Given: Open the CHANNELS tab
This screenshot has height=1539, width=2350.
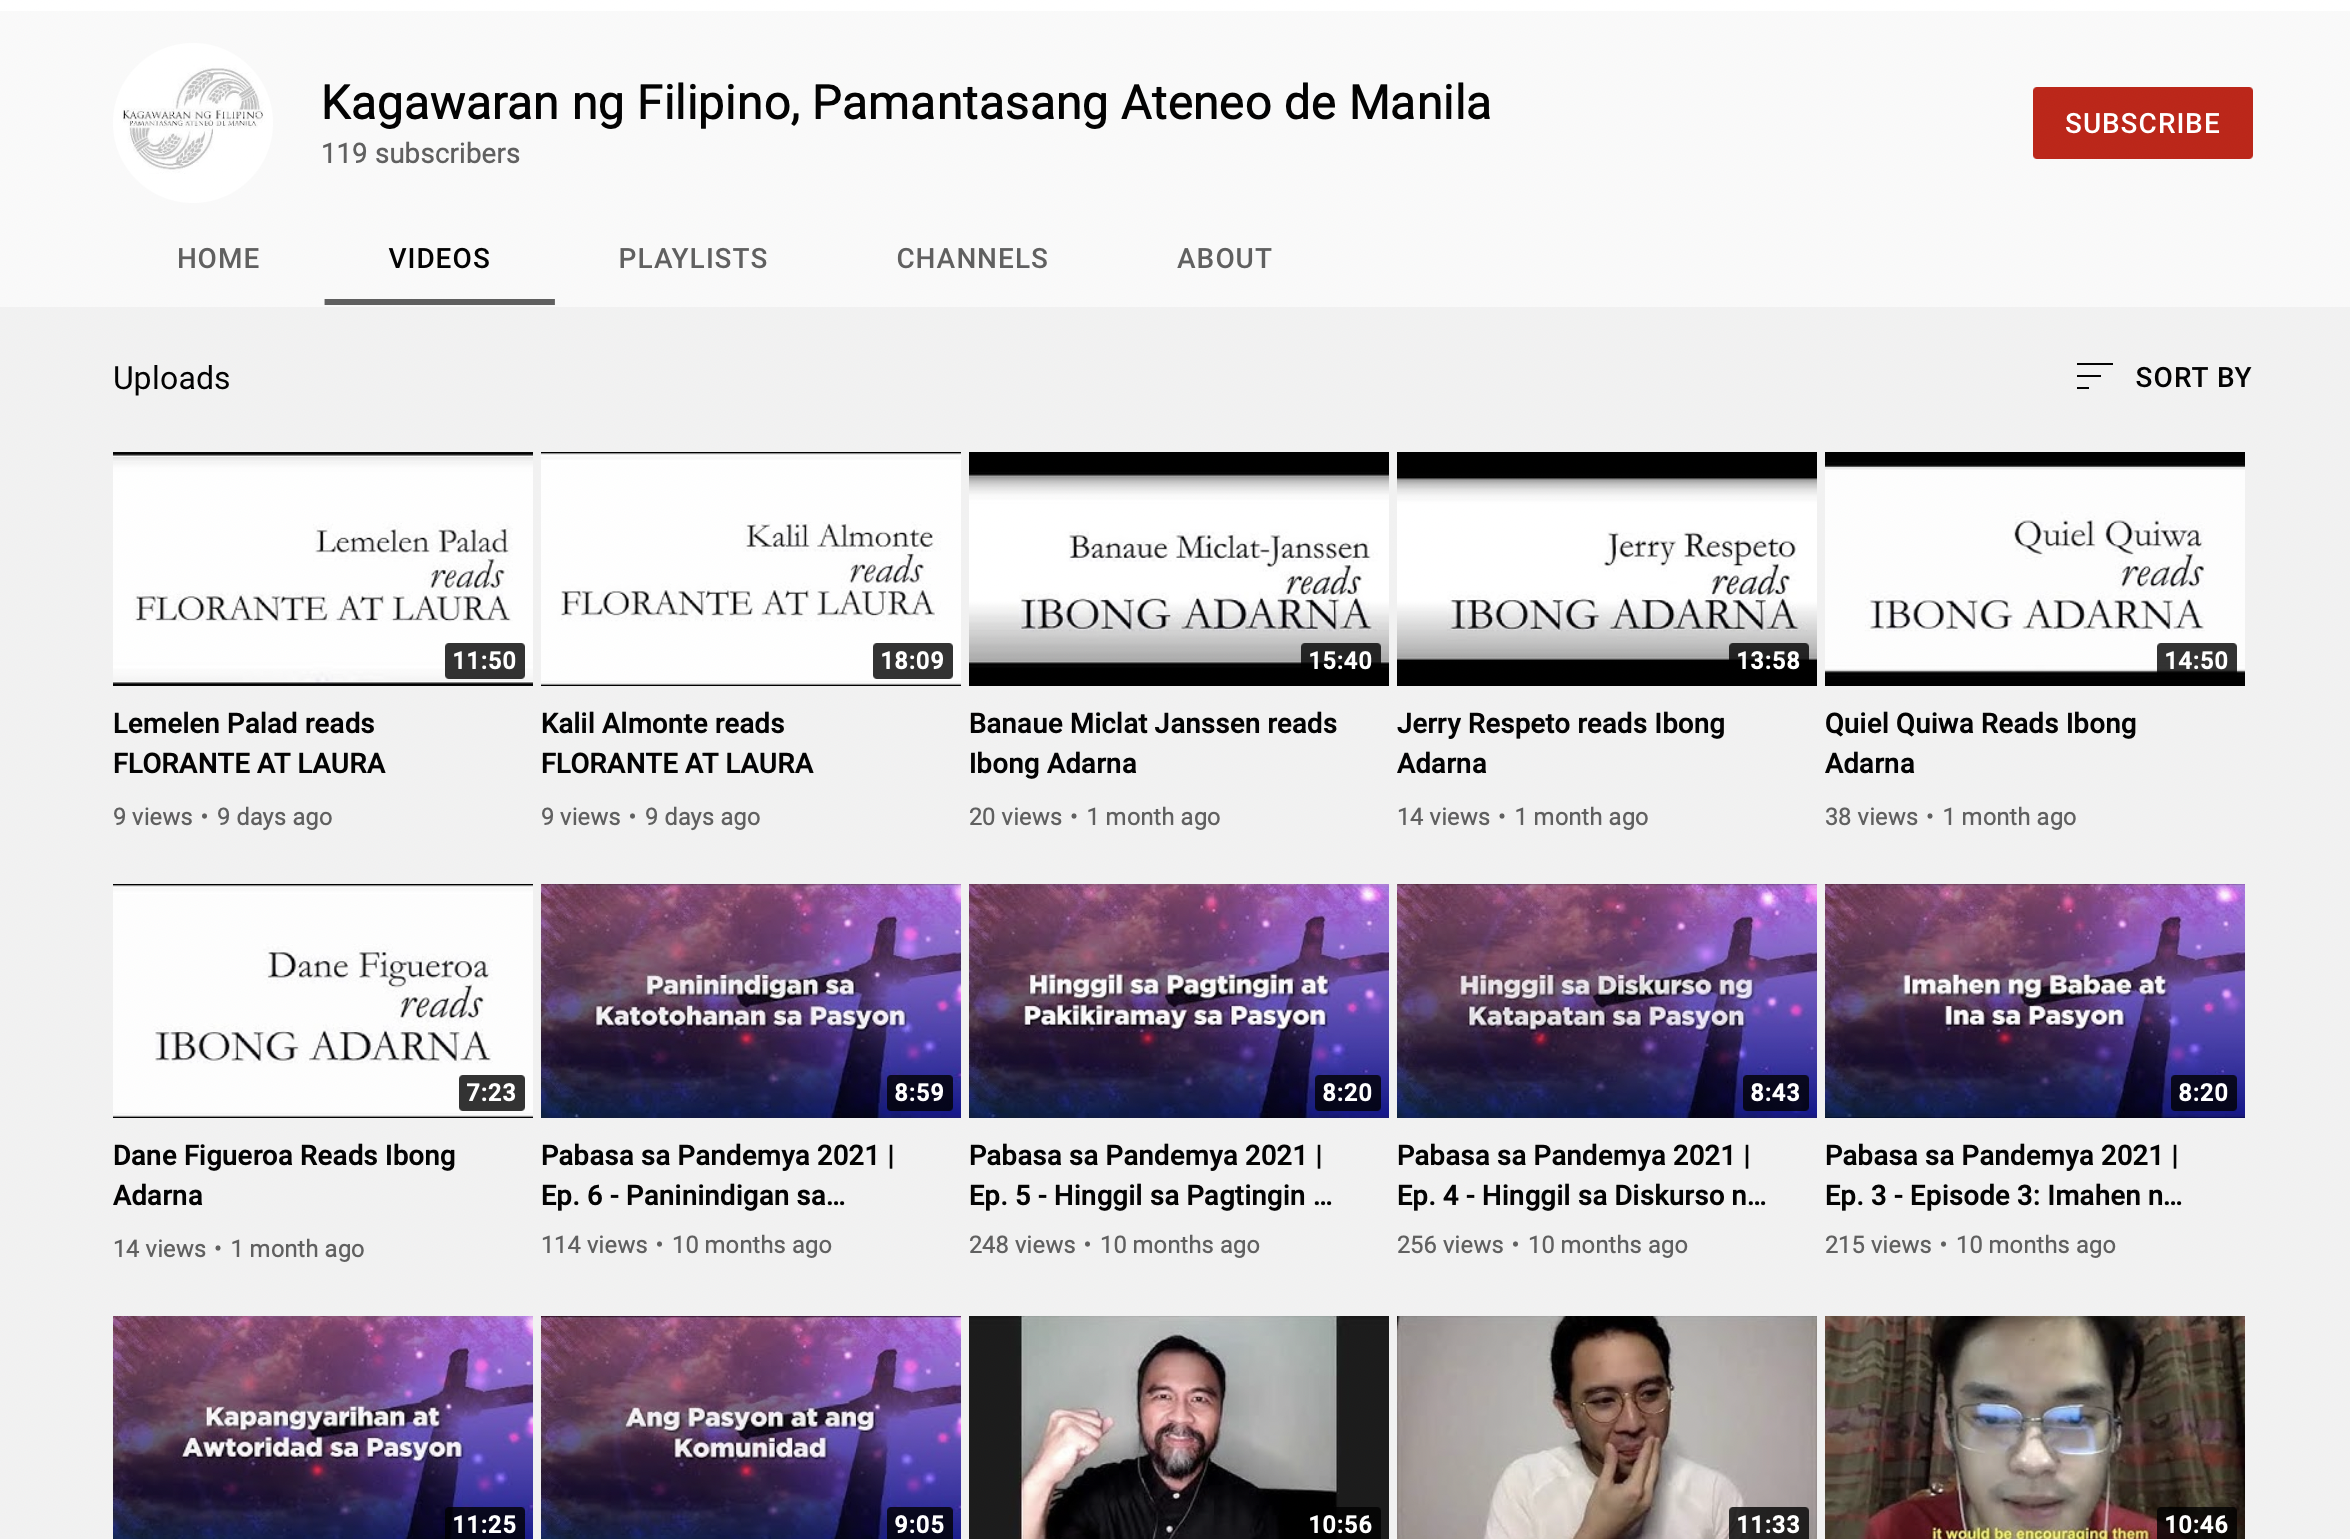Looking at the screenshot, I should click(971, 258).
